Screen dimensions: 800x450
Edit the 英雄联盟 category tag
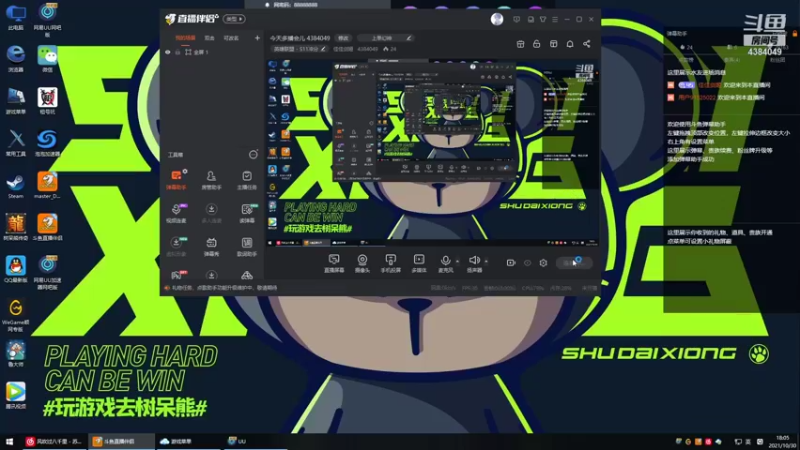[x=298, y=49]
